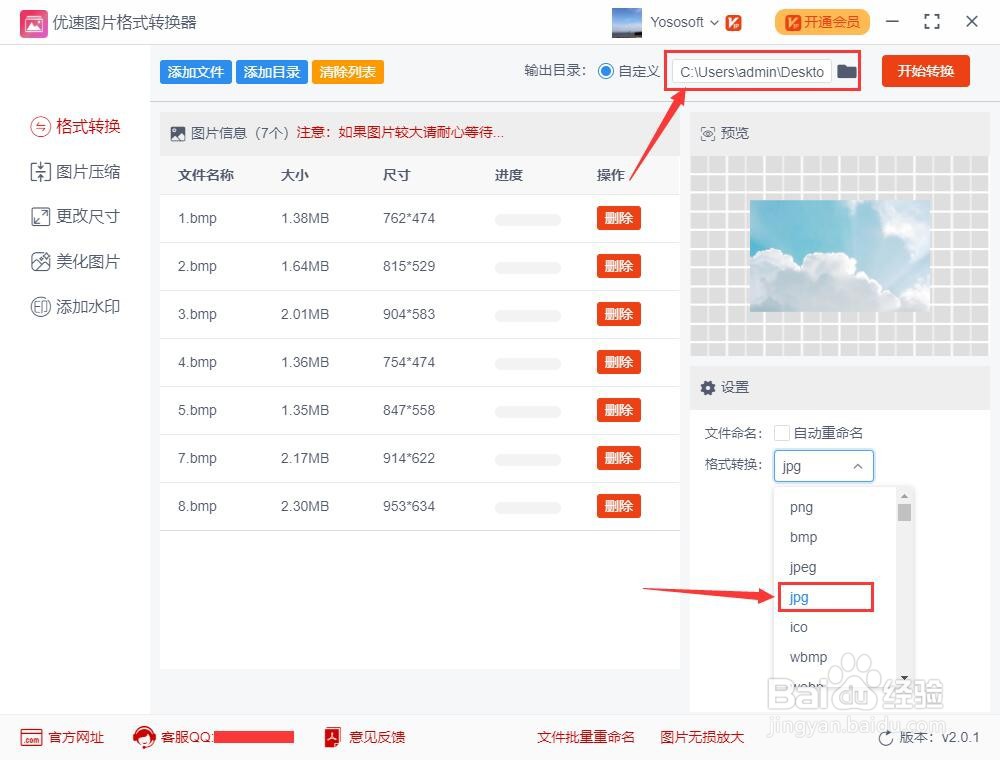Click the 设置 gear icon

708,388
